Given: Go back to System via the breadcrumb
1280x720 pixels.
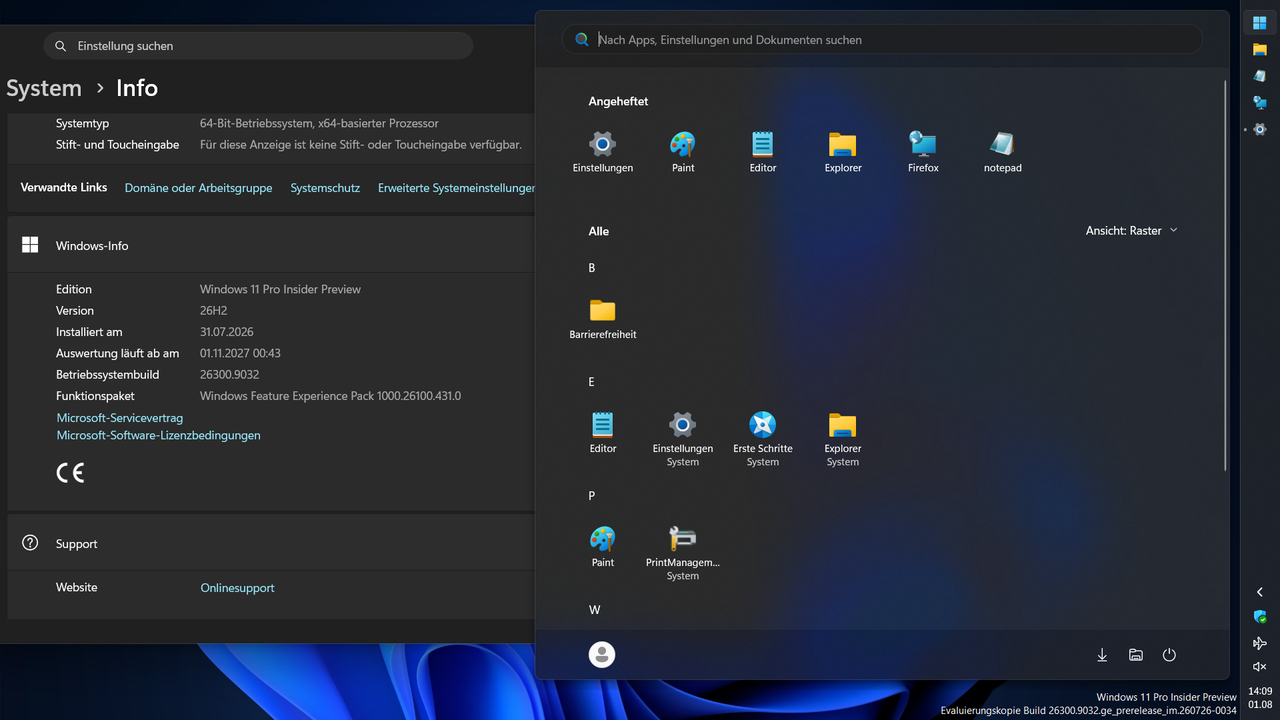Looking at the screenshot, I should coord(44,88).
